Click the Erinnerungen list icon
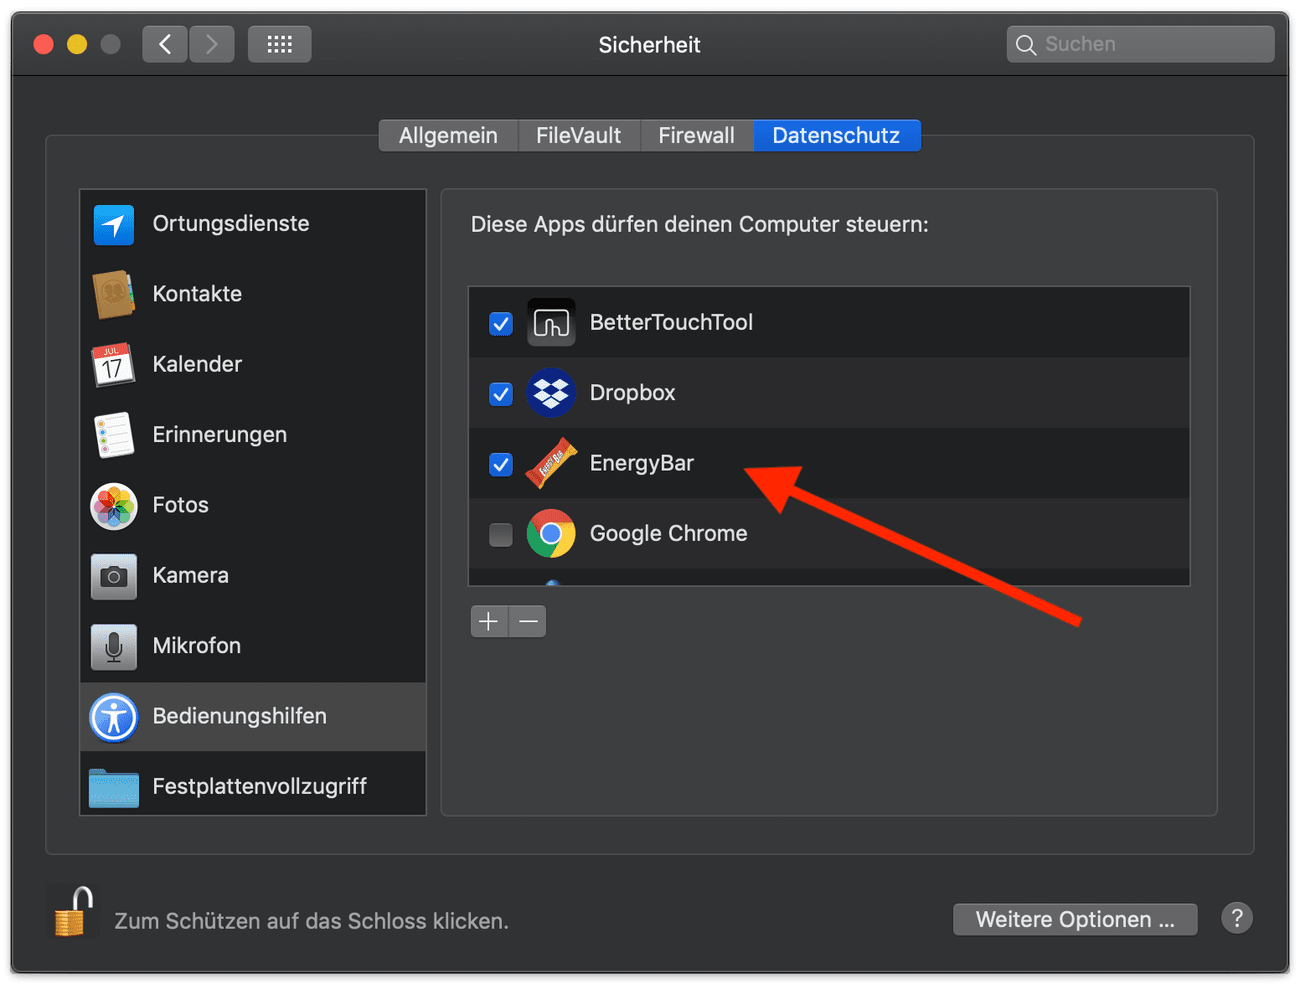The image size is (1300, 984). pyautogui.click(x=114, y=435)
